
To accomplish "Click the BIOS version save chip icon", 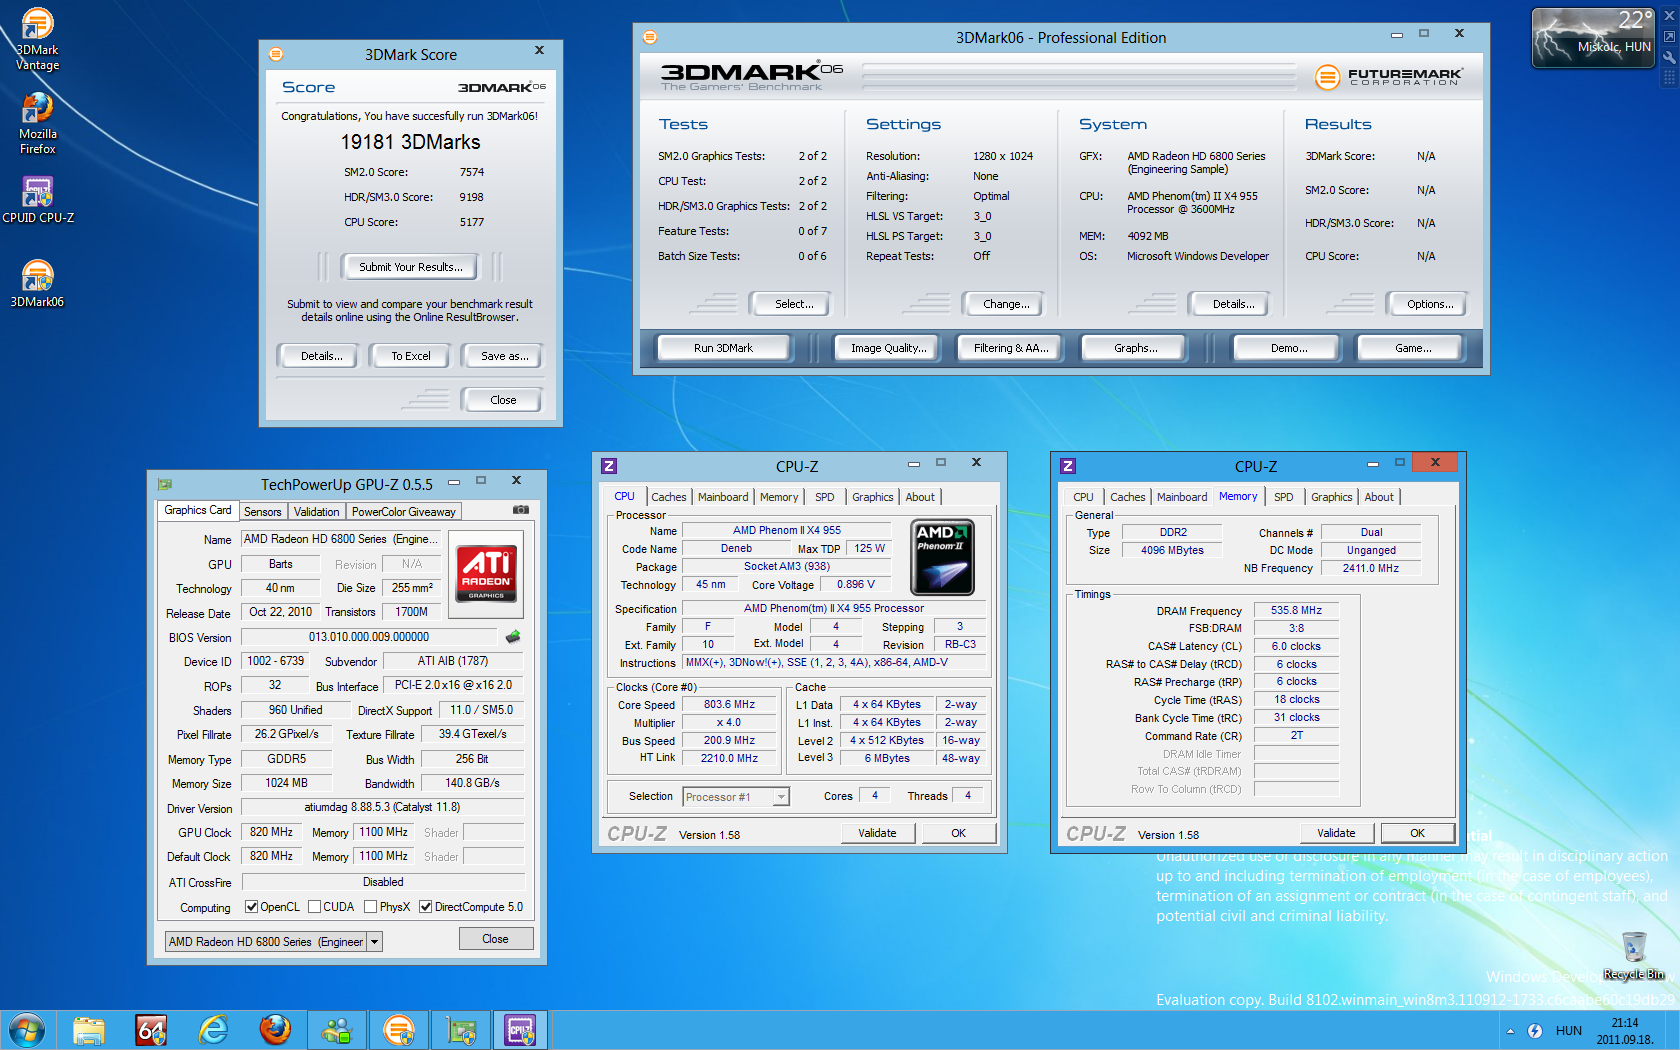I will point(513,637).
